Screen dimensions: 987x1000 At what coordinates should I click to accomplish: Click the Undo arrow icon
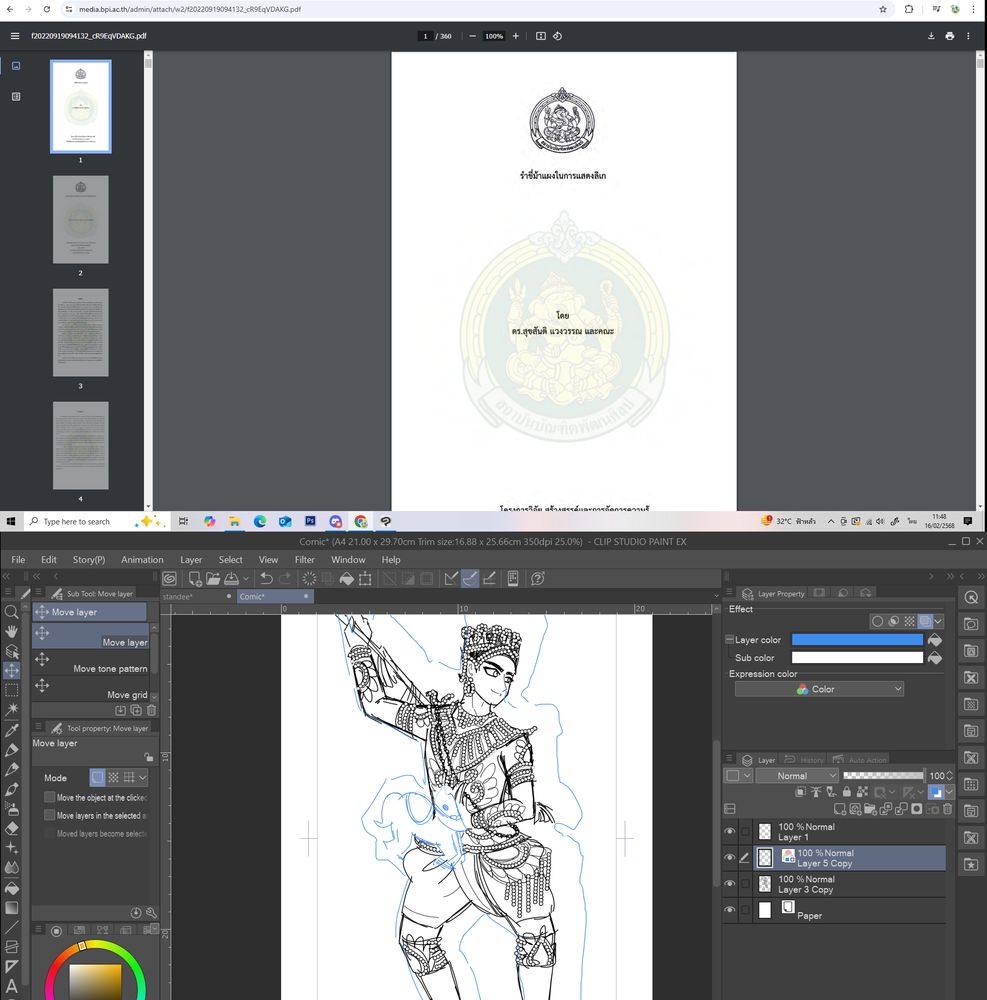tap(267, 578)
